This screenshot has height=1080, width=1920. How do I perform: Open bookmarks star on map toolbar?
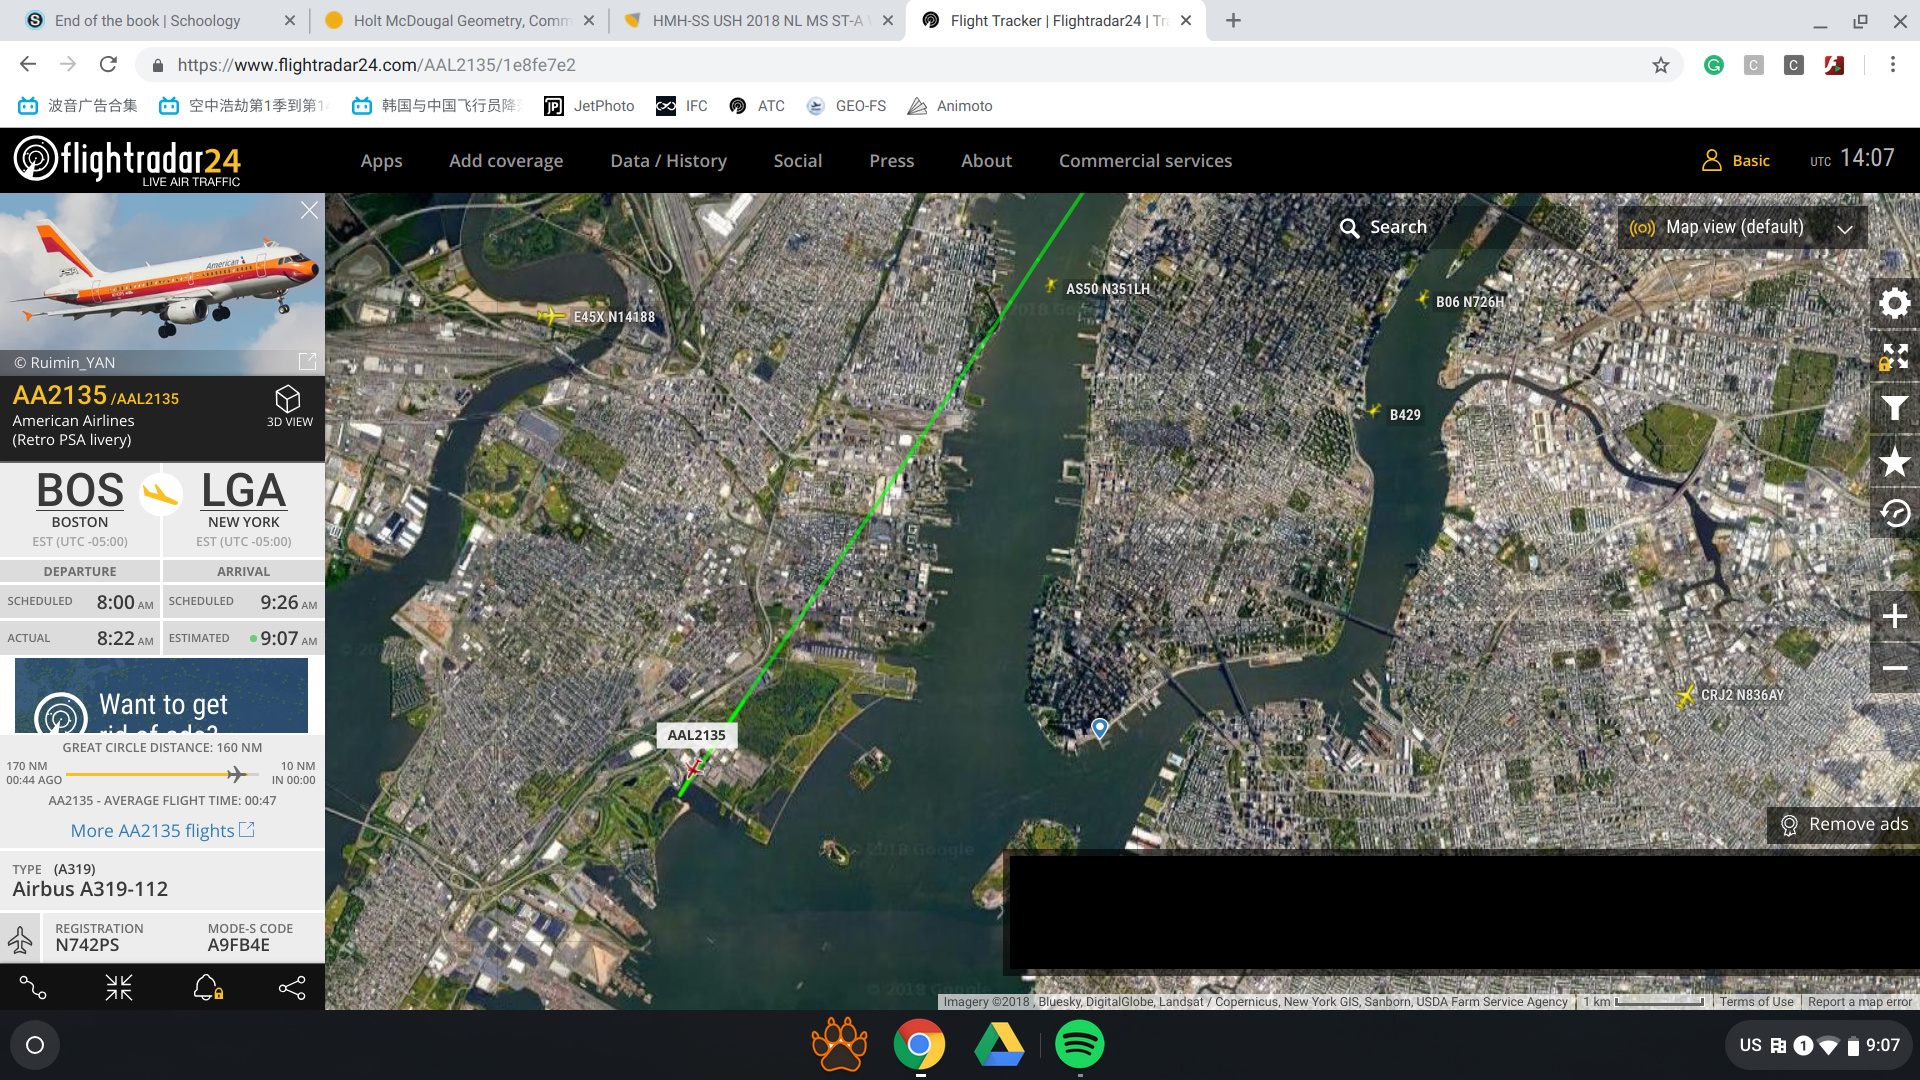click(1894, 461)
